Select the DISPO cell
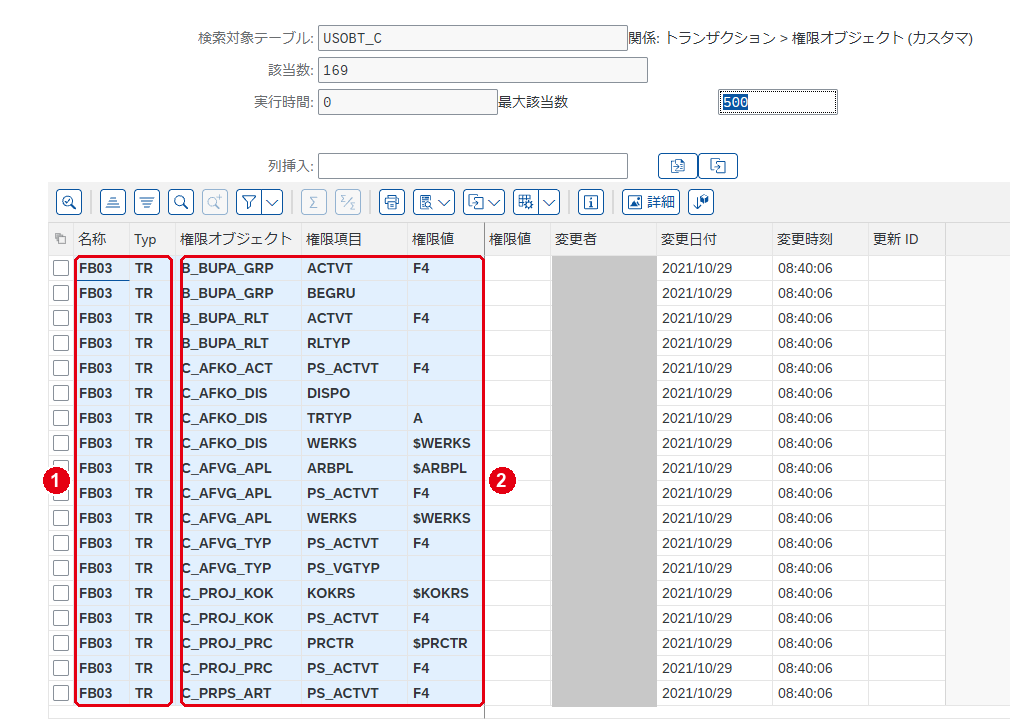Image resolution: width=1010 pixels, height=720 pixels. [x=354, y=393]
